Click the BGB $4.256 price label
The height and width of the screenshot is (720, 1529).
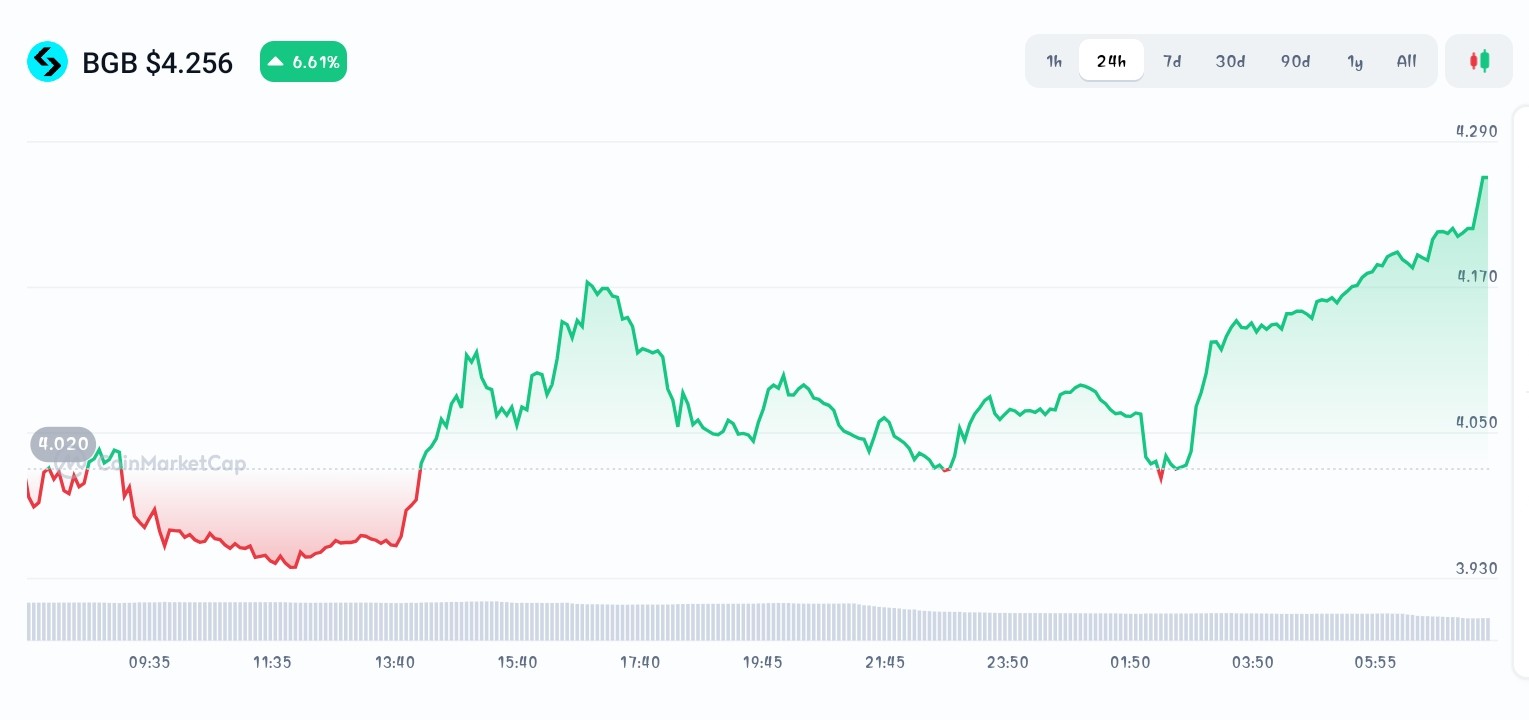[157, 61]
